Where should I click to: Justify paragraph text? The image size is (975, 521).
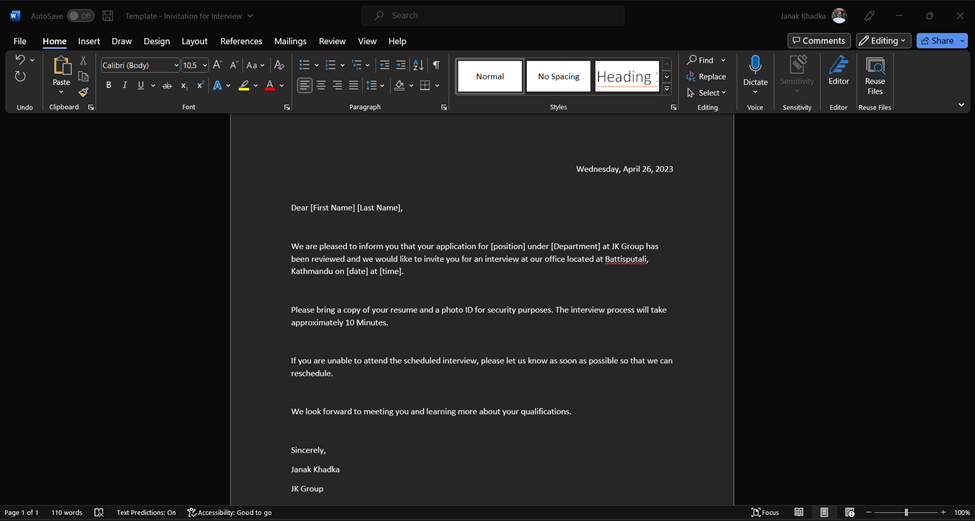353,85
